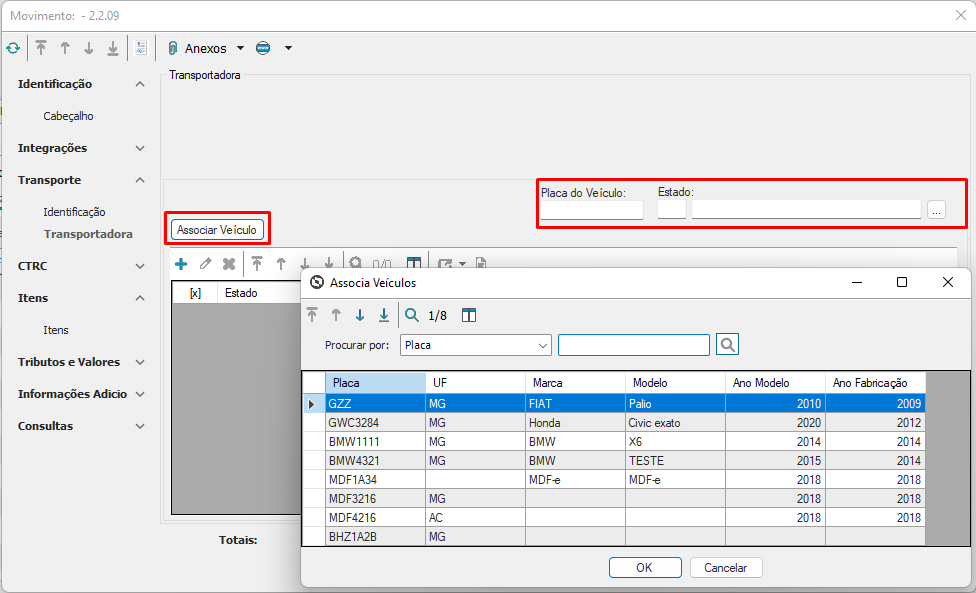Expand the Consultas section

coord(140,426)
